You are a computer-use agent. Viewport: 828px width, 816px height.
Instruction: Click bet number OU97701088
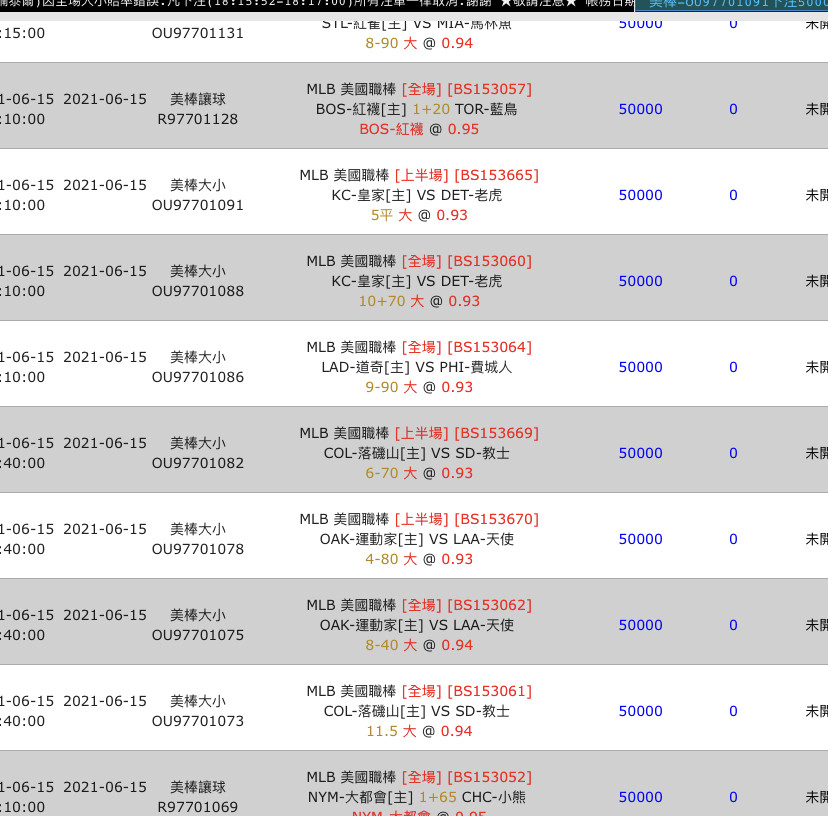coord(197,292)
